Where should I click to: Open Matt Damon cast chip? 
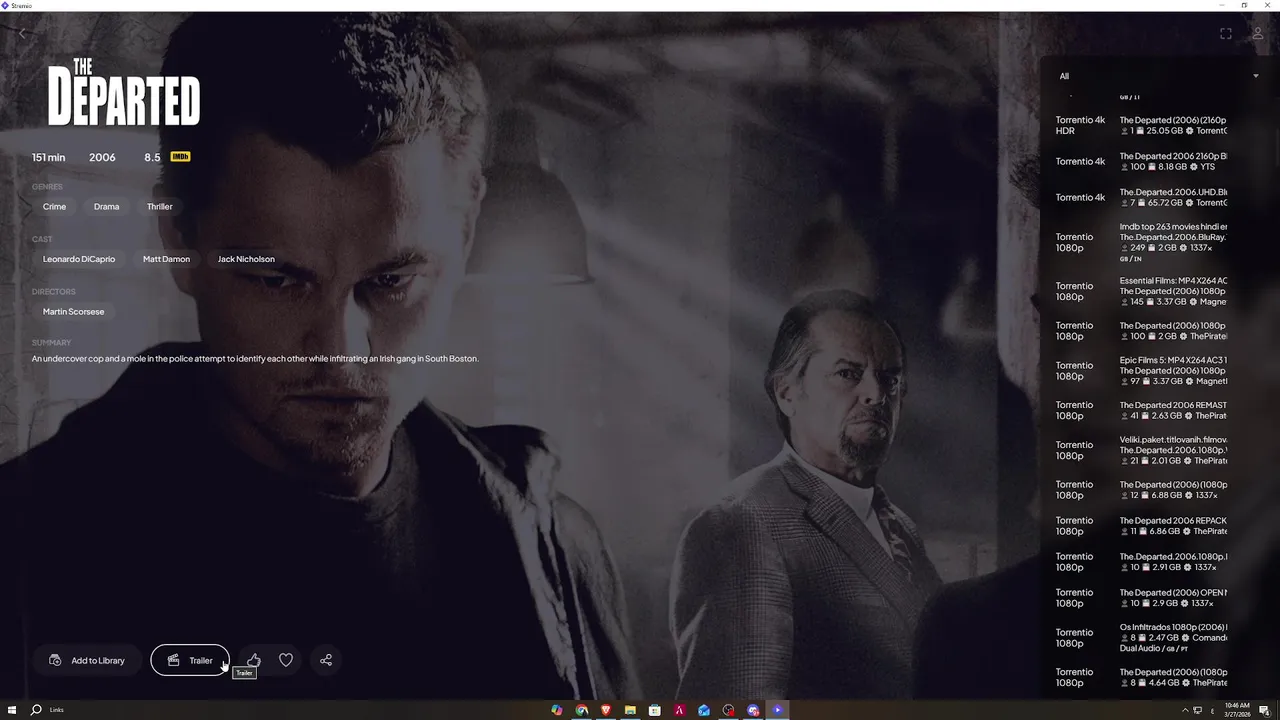[x=166, y=259]
